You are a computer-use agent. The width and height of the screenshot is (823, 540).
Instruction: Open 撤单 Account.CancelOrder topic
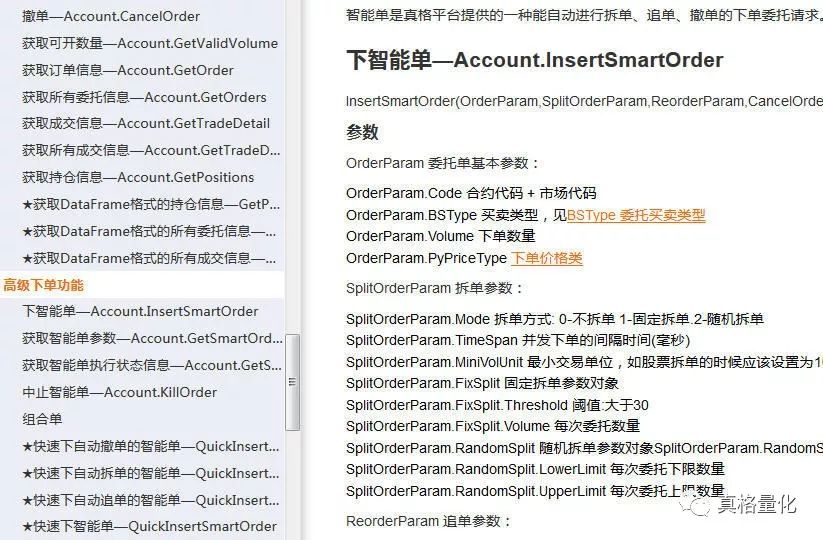pyautogui.click(x=111, y=16)
